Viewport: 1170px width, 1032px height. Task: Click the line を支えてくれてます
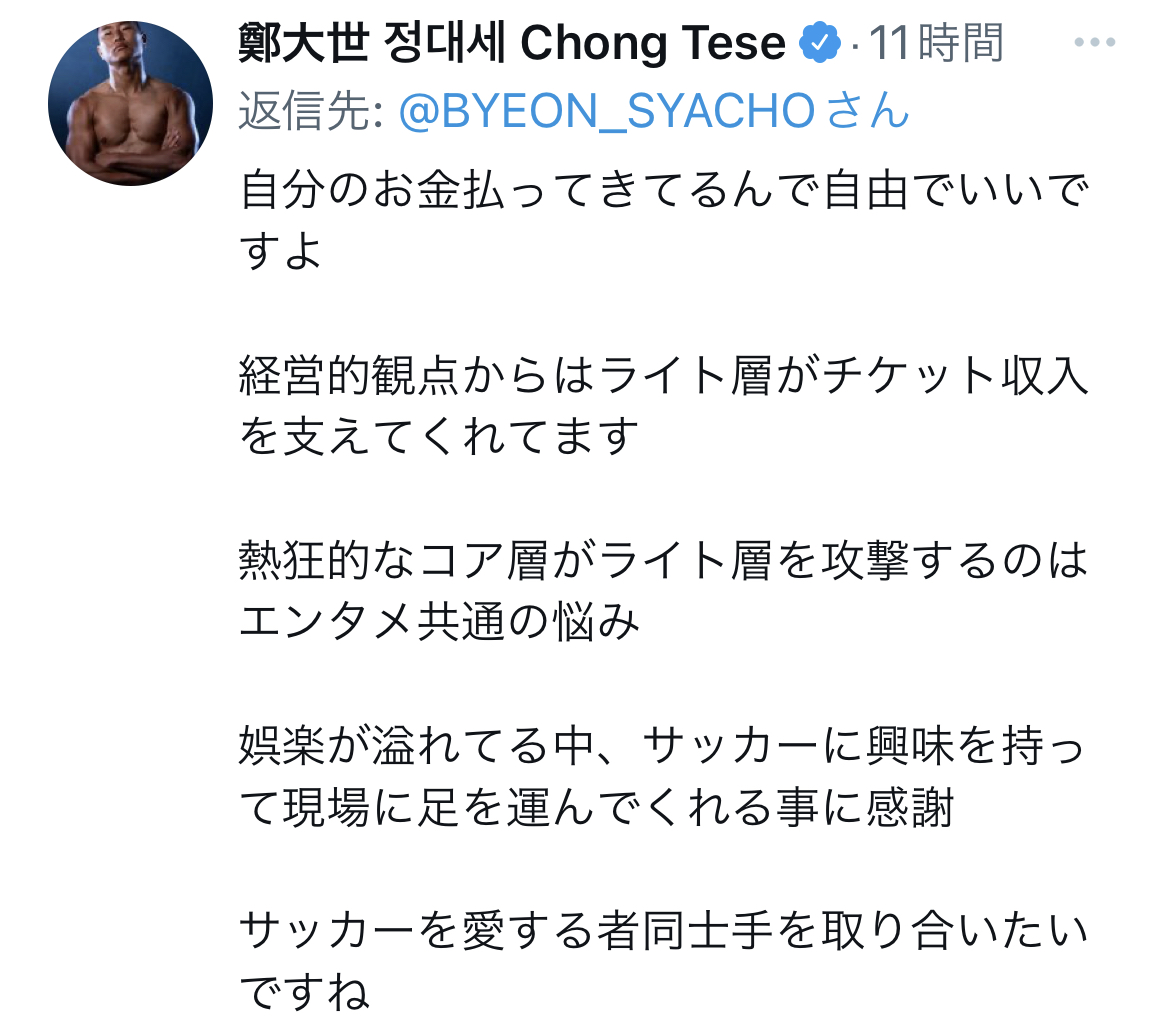coord(439,437)
